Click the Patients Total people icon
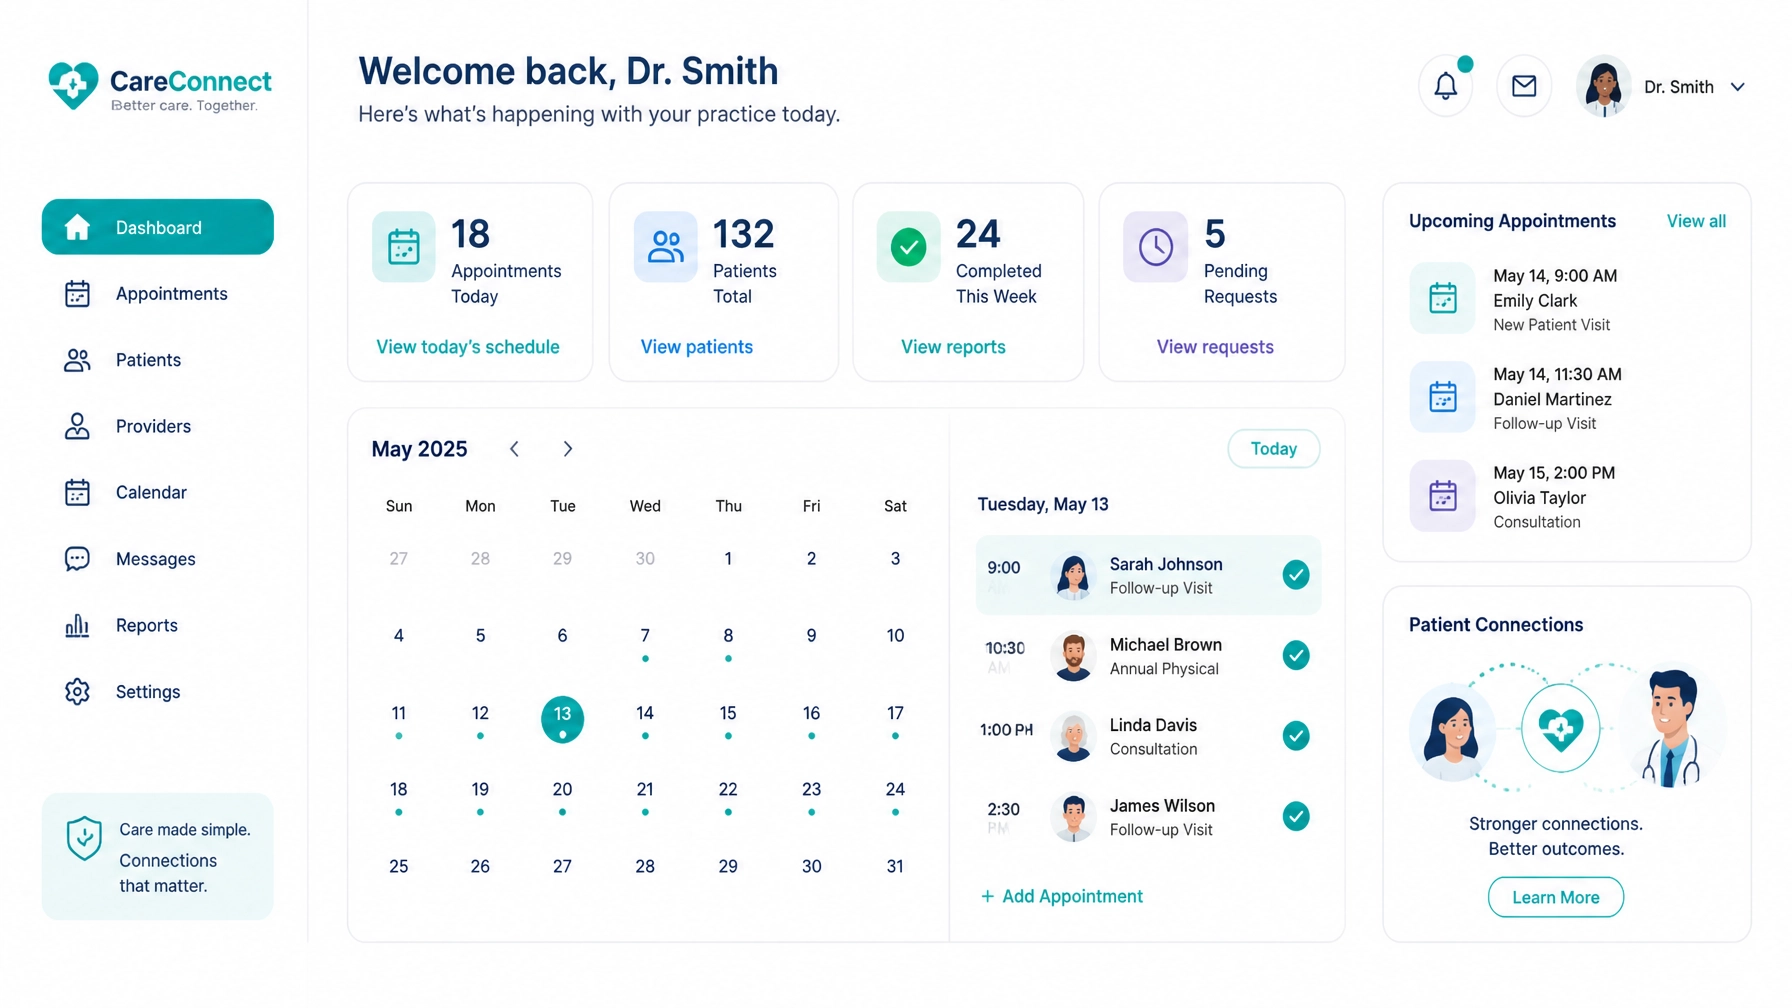Screen dimensions: 1792x1008 (x=665, y=246)
